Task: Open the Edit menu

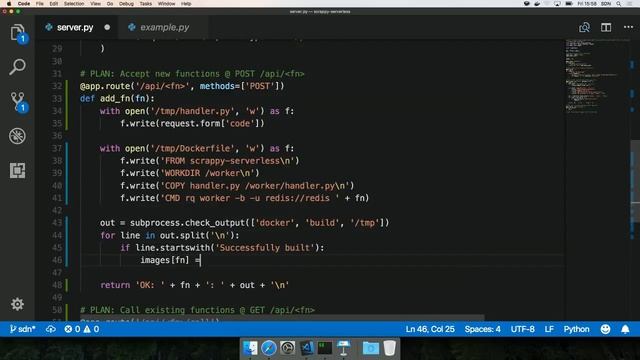Action: 53,4
